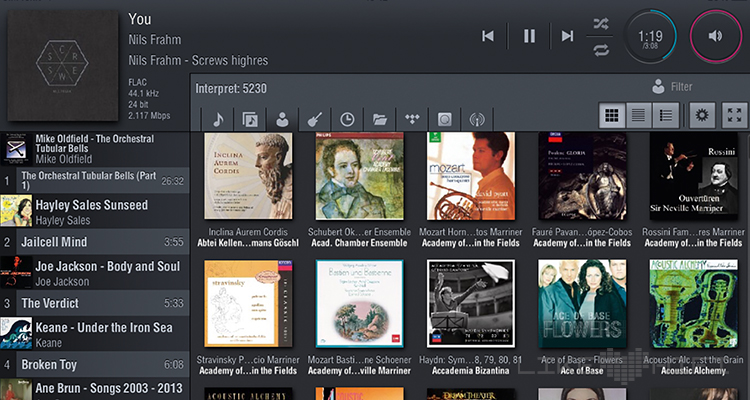Open the Mozart Horn concertos album cover

point(471,176)
